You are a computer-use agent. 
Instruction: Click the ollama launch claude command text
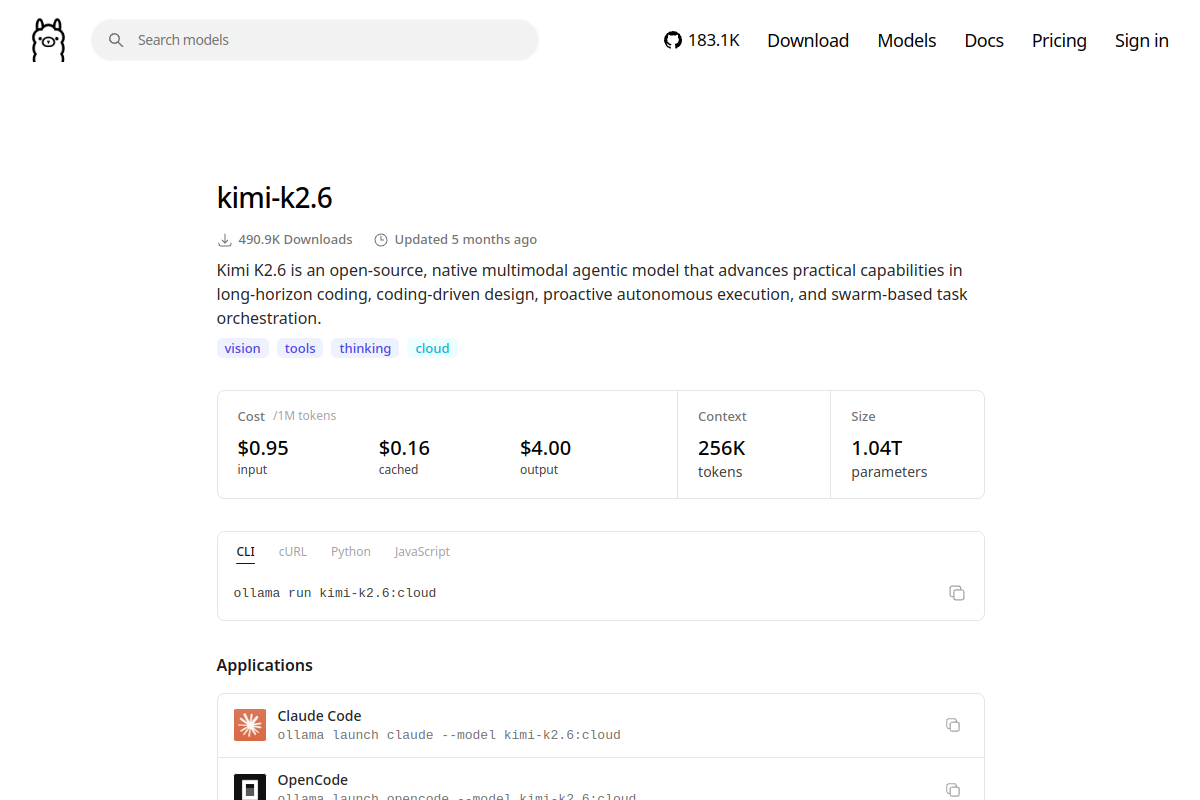point(449,735)
